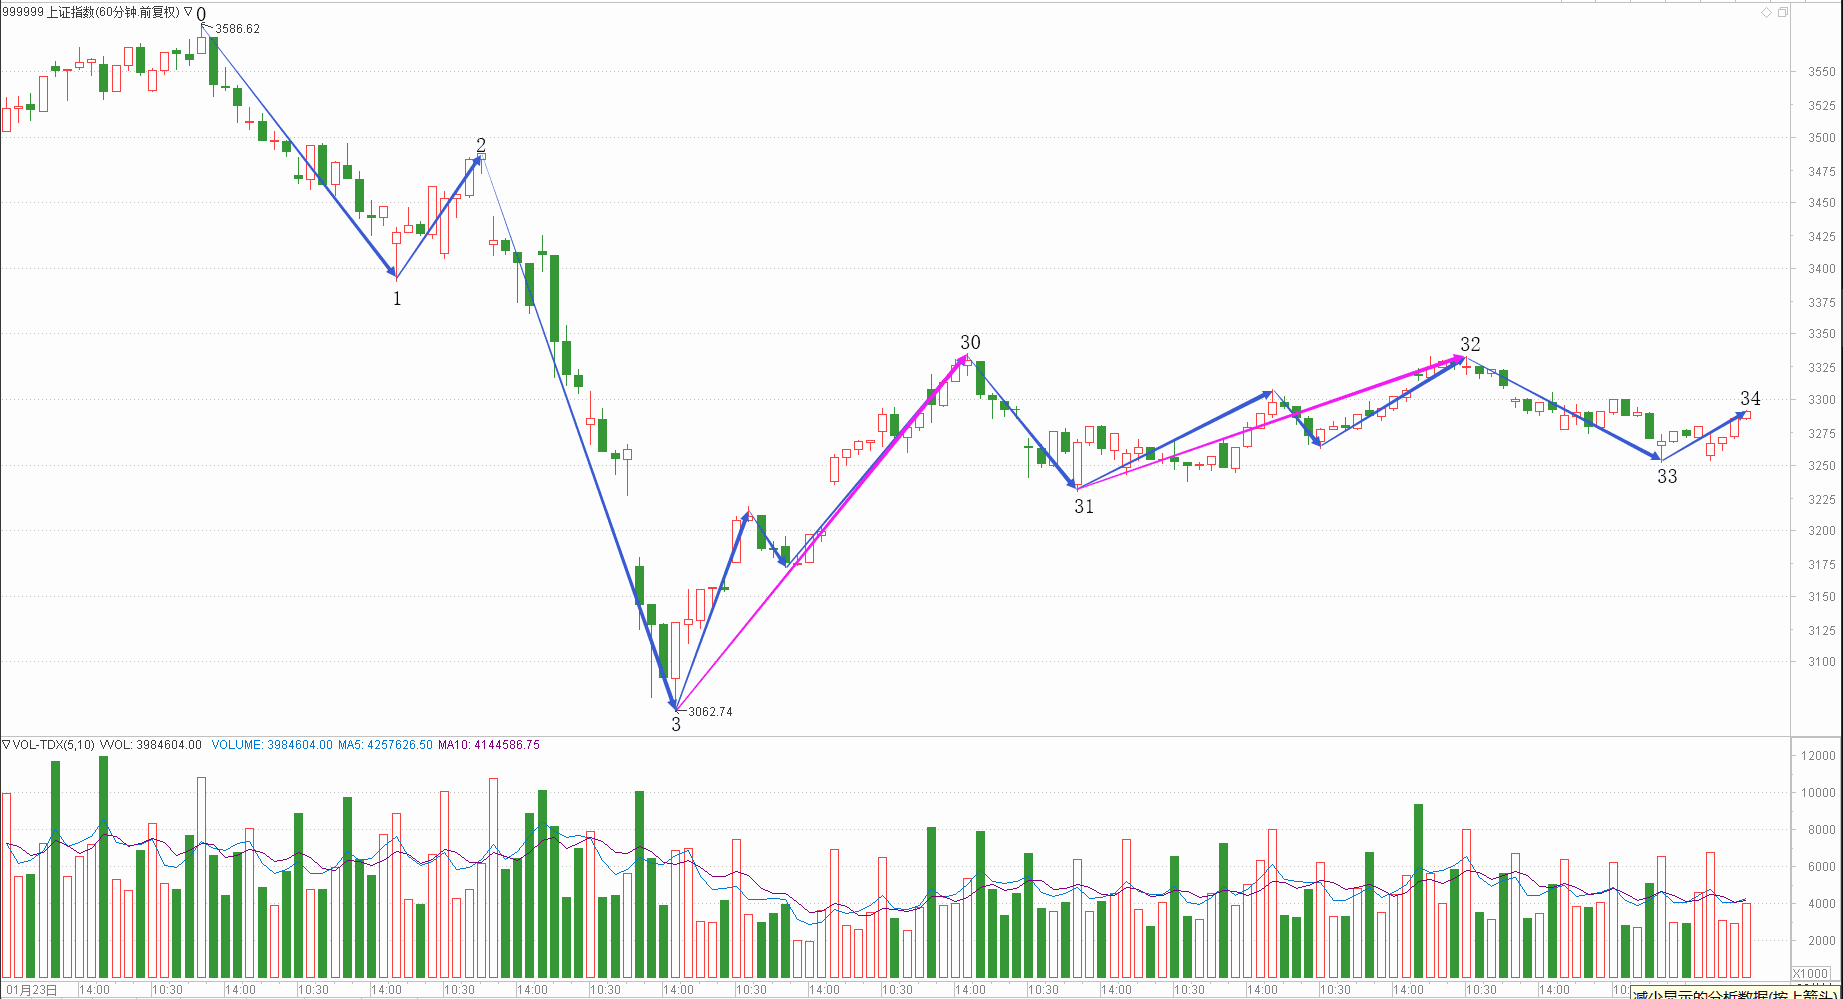The height and width of the screenshot is (999, 1843).
Task: Click the 3586.62 high price marker
Action: tap(237, 29)
